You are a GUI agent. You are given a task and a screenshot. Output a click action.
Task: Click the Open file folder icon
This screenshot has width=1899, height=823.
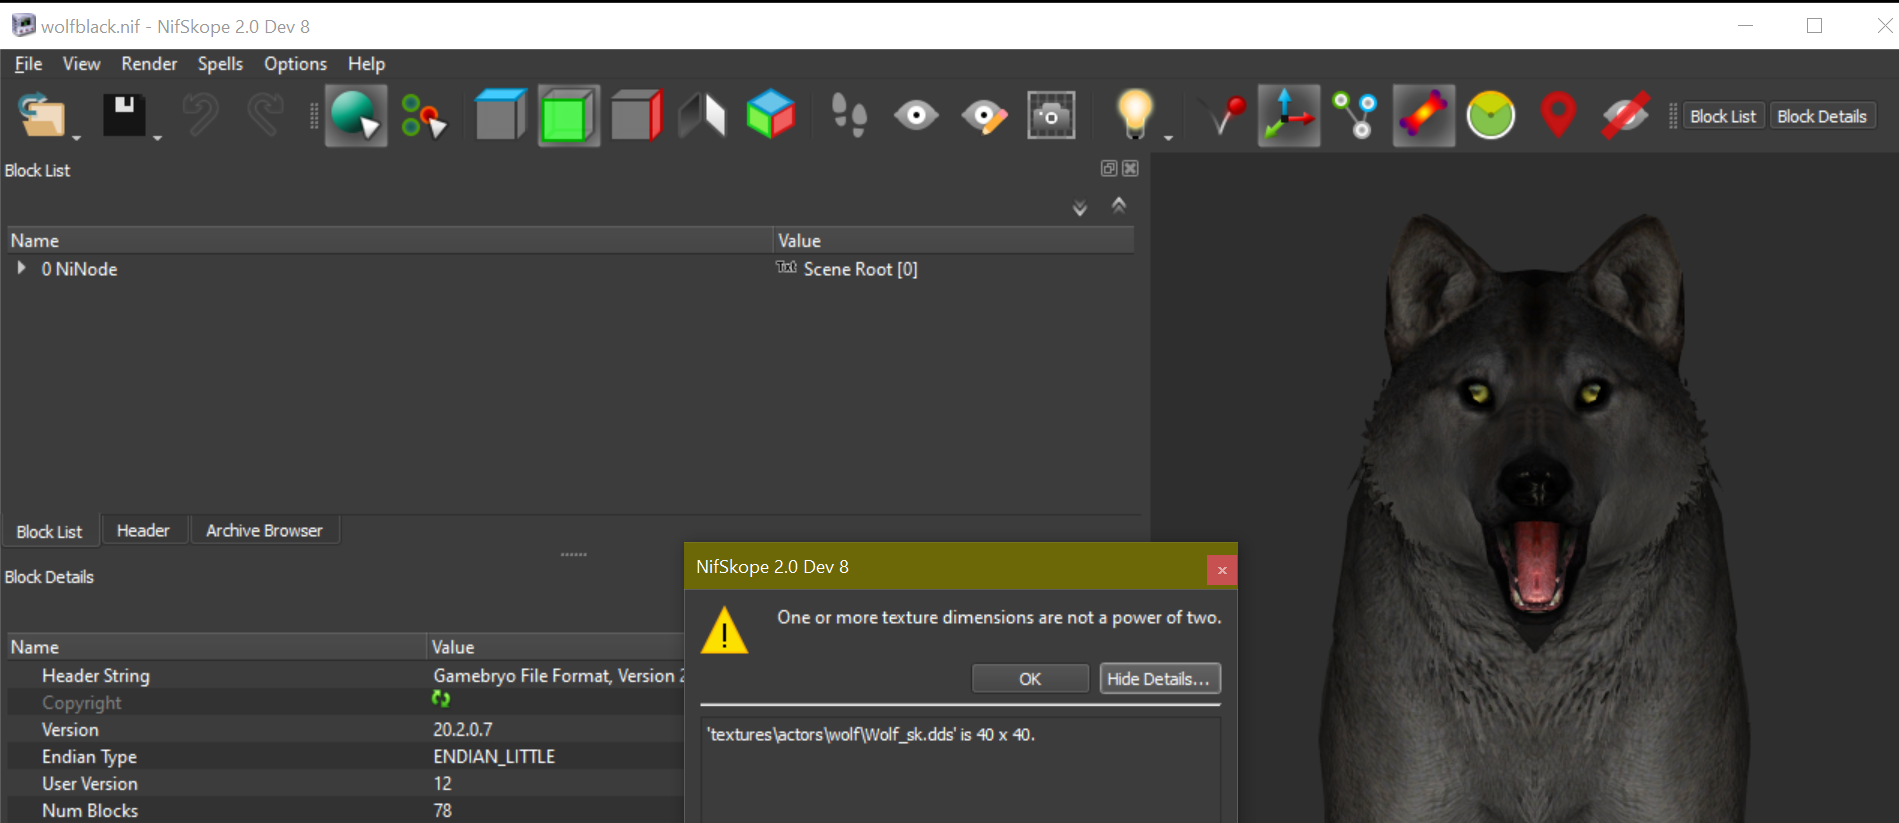click(41, 116)
